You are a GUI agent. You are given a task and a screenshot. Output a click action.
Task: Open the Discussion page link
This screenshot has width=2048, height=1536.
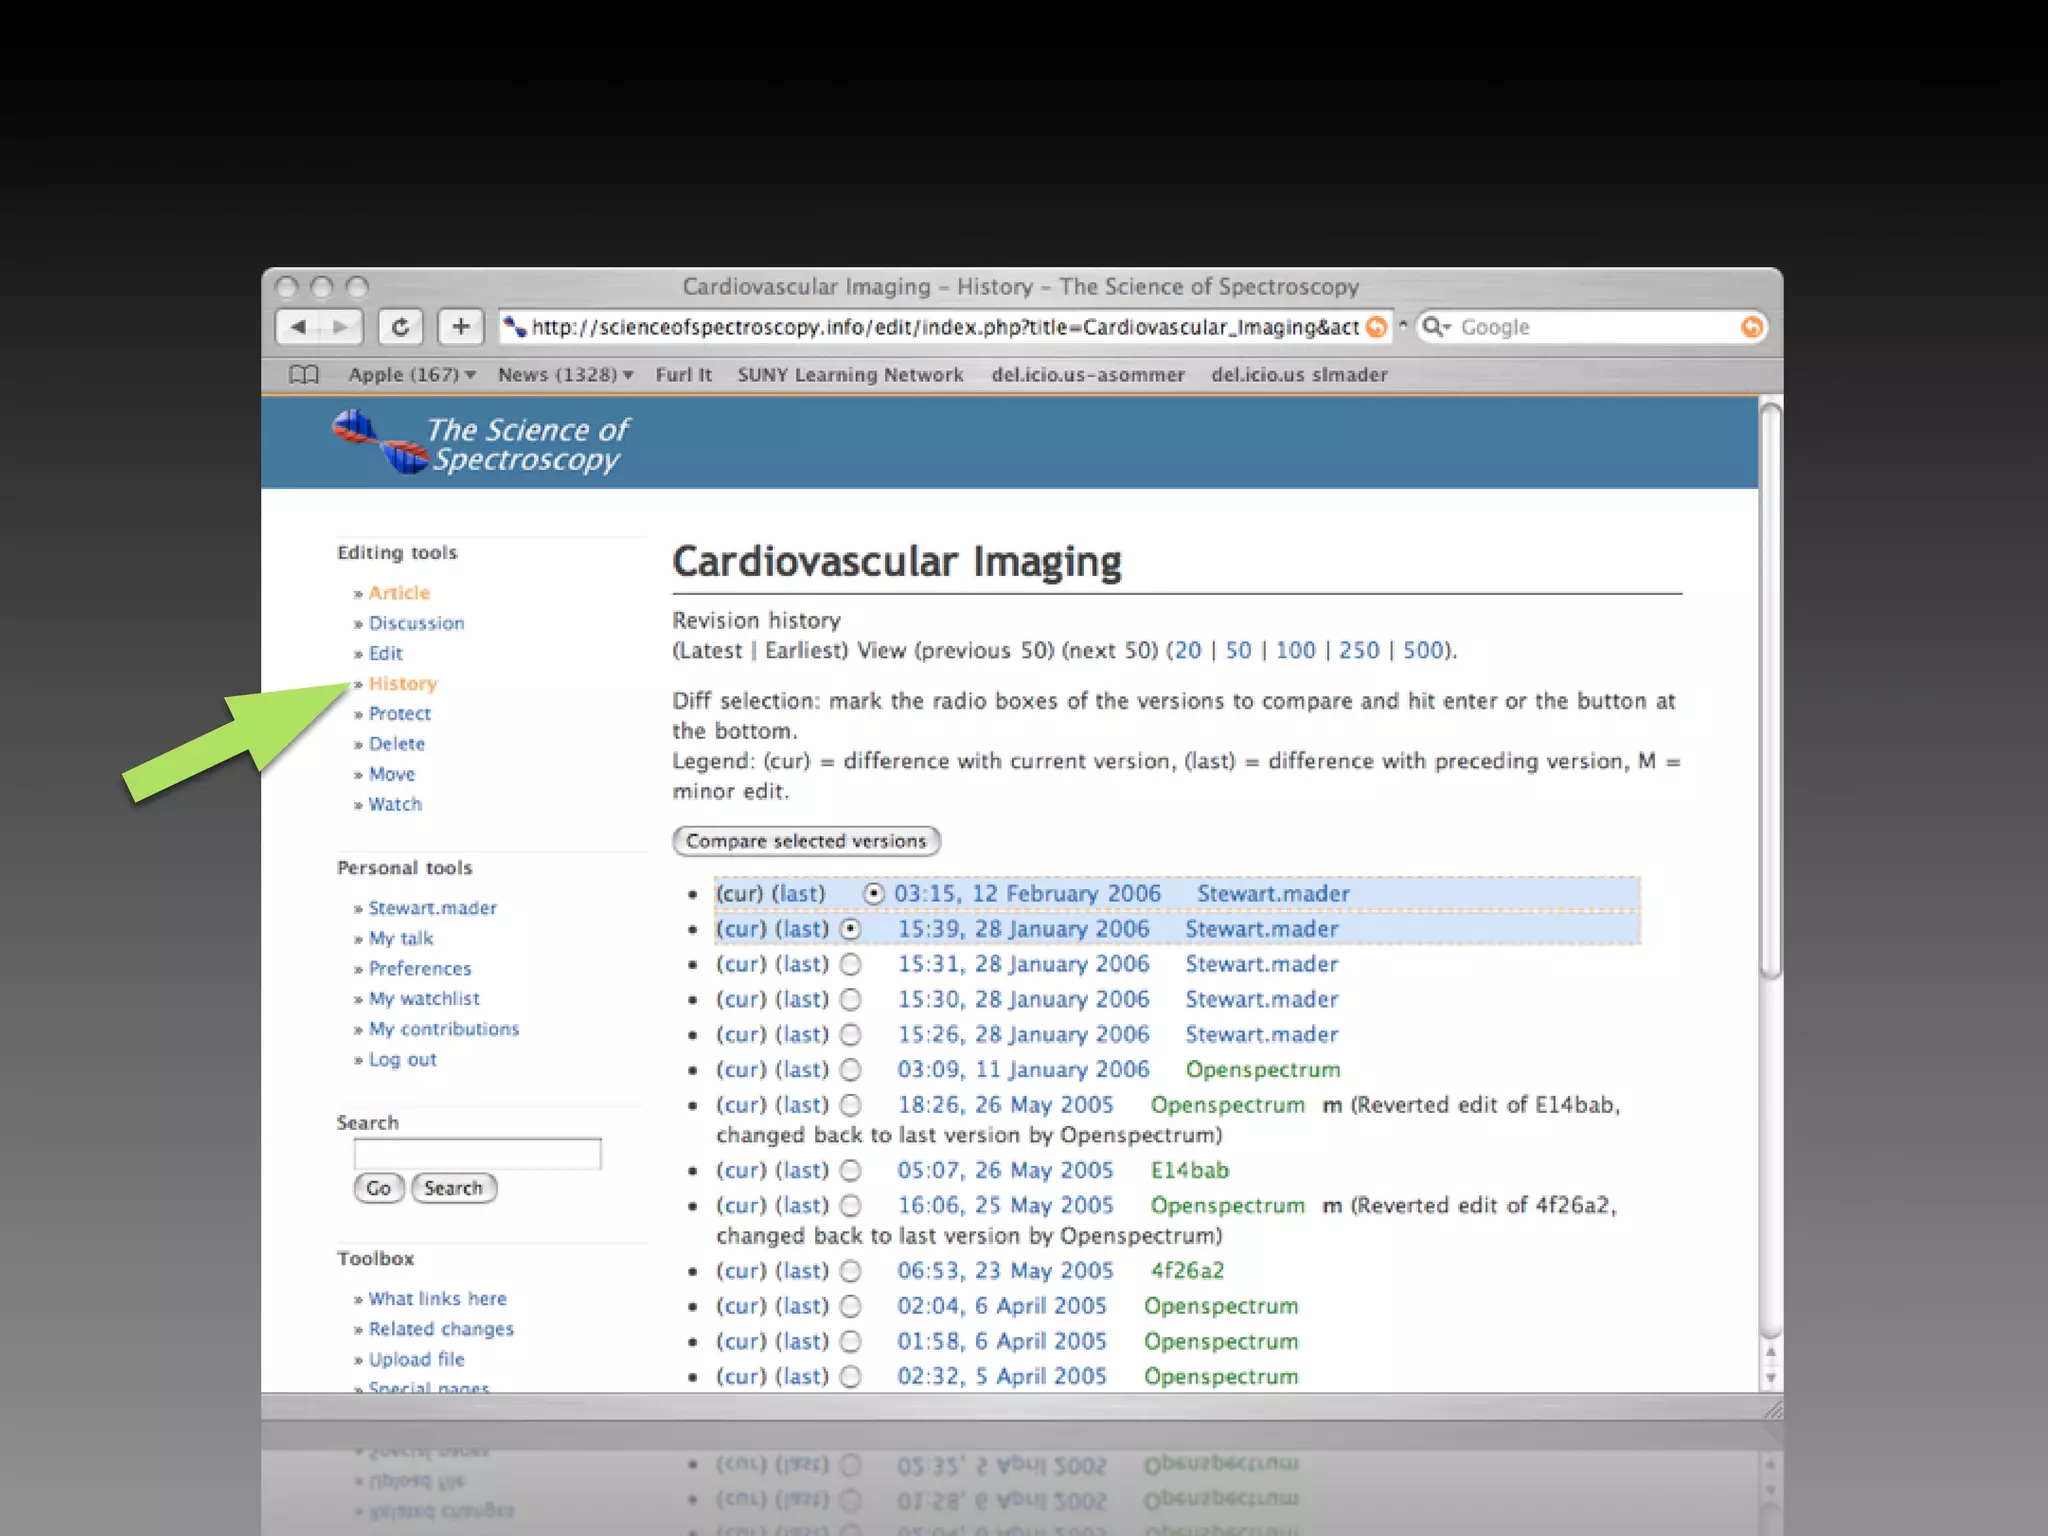point(416,623)
